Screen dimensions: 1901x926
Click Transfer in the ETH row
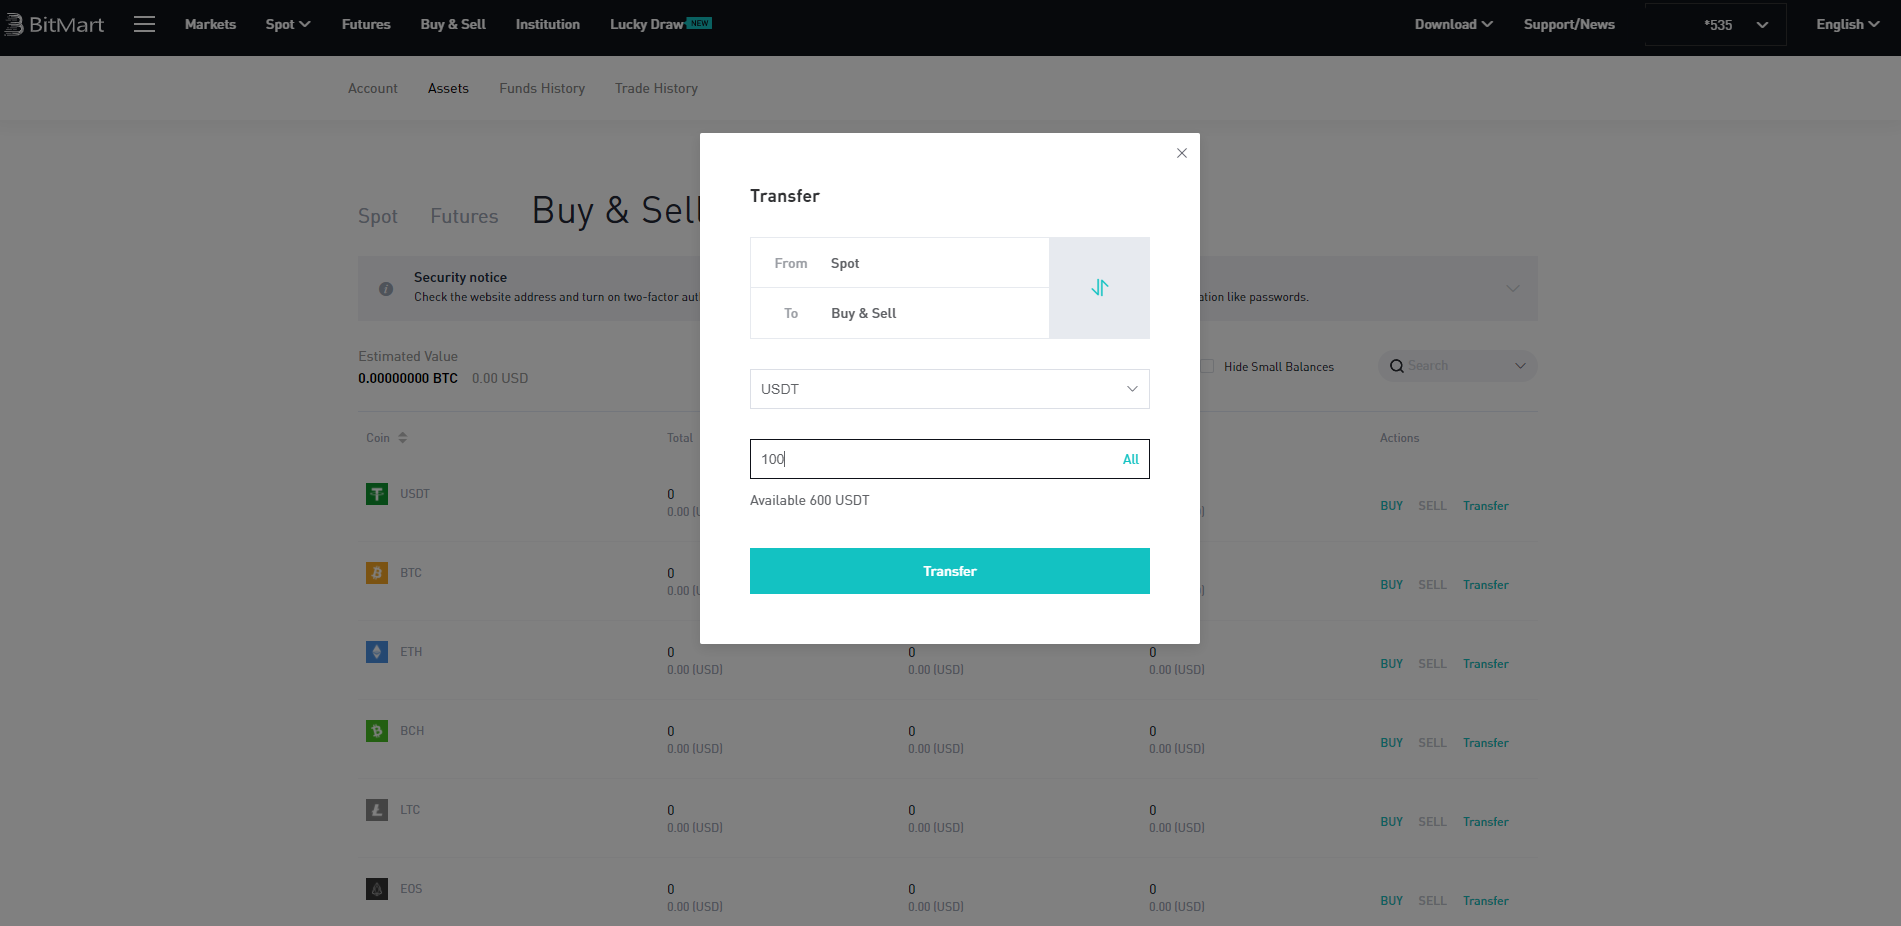click(x=1485, y=664)
